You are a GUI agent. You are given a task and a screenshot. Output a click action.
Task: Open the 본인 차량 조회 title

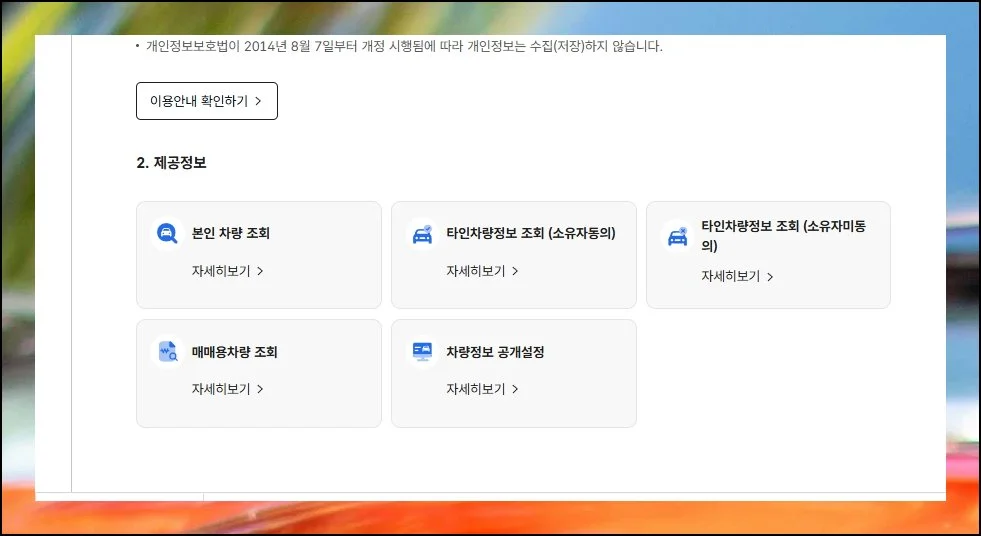point(230,234)
